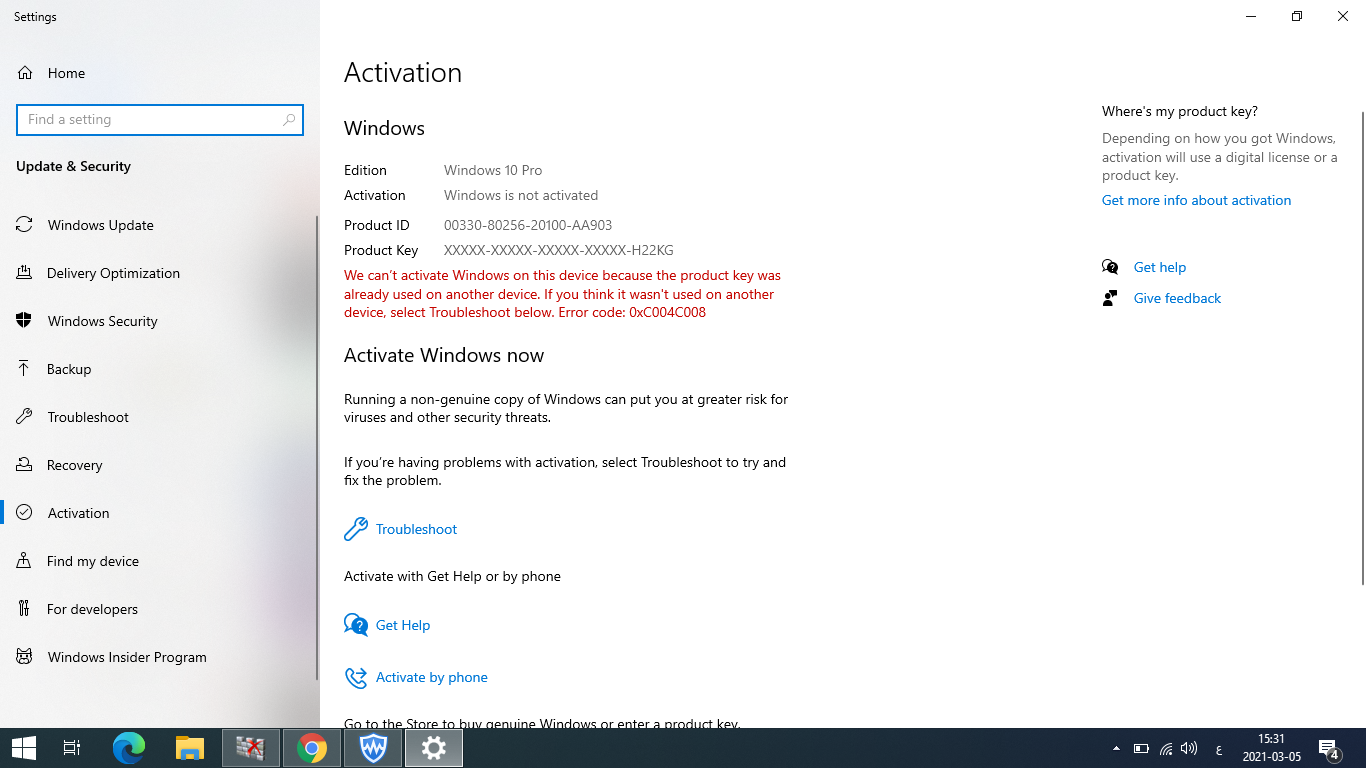Click the taskbar clock showing 15:31
The height and width of the screenshot is (768, 1366).
1271,748
